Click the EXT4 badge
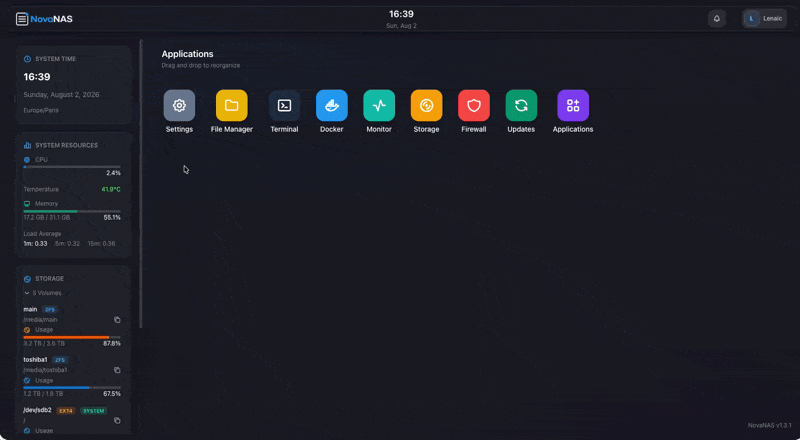Screen dimensions: 800x440 [x=65, y=411]
